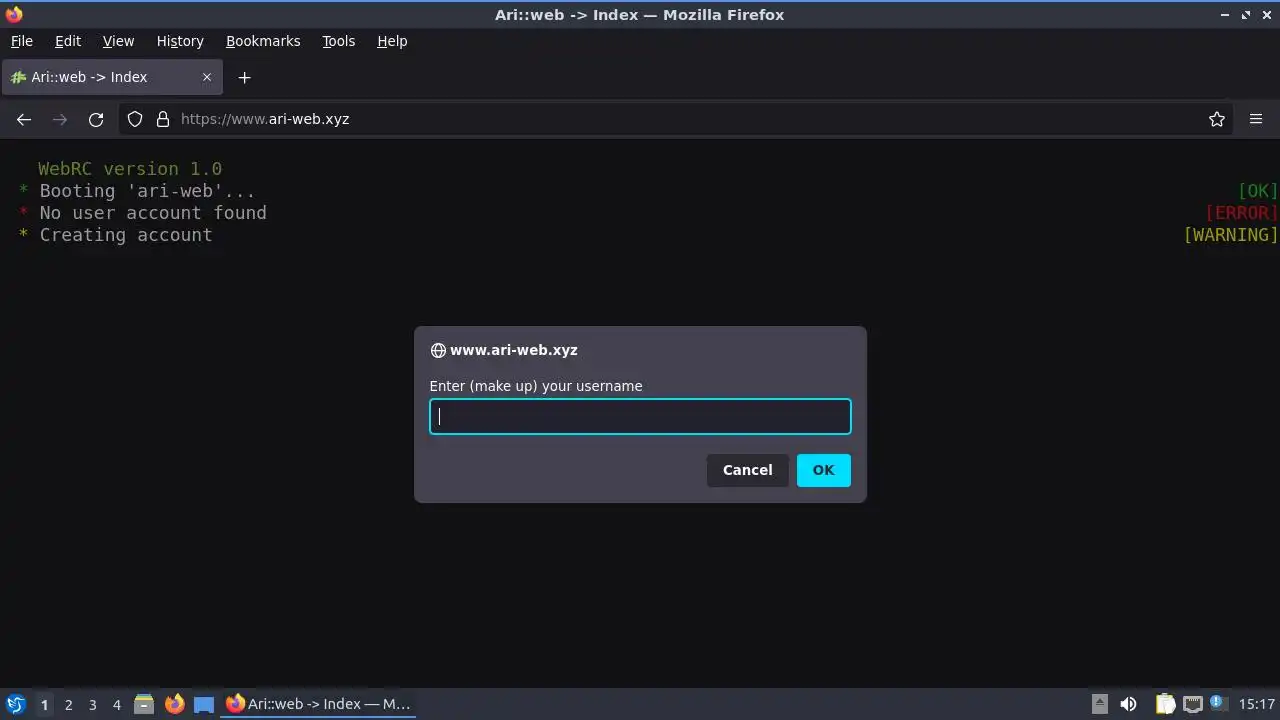The image size is (1280, 720).
Task: Close the Firefox window
Action: [1267, 15]
